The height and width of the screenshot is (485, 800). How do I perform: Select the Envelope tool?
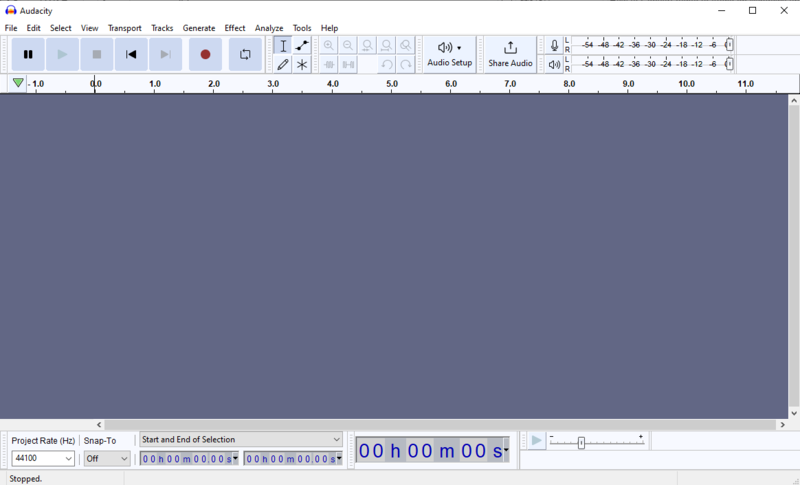[x=302, y=45]
